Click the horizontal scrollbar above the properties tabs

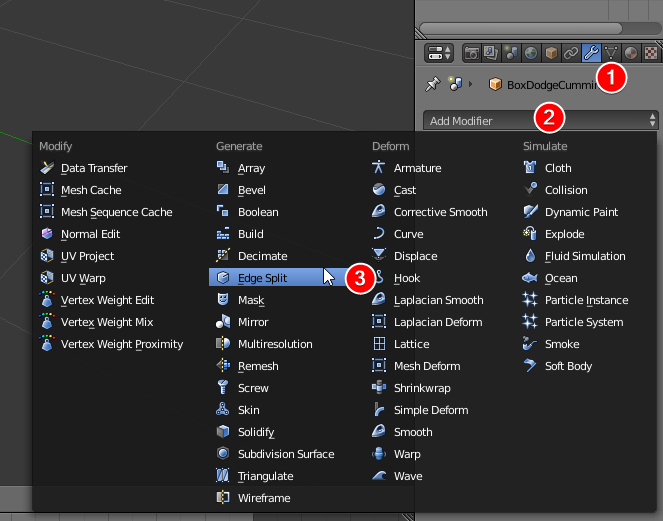[521, 29]
